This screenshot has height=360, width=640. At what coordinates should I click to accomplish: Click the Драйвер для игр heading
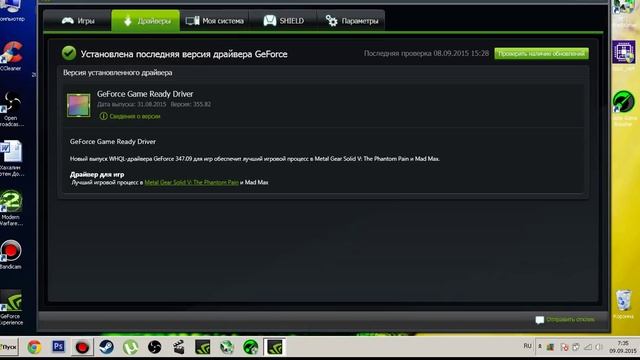[97, 174]
